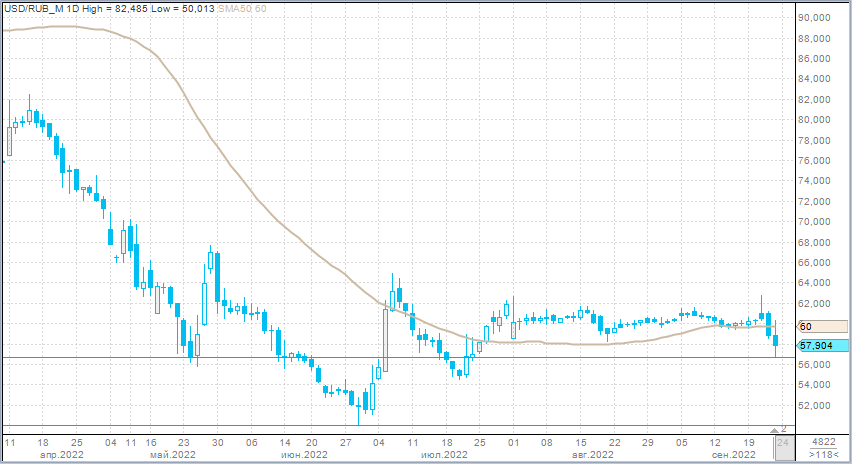Click the SMA50 60 indicator label

pos(242,9)
